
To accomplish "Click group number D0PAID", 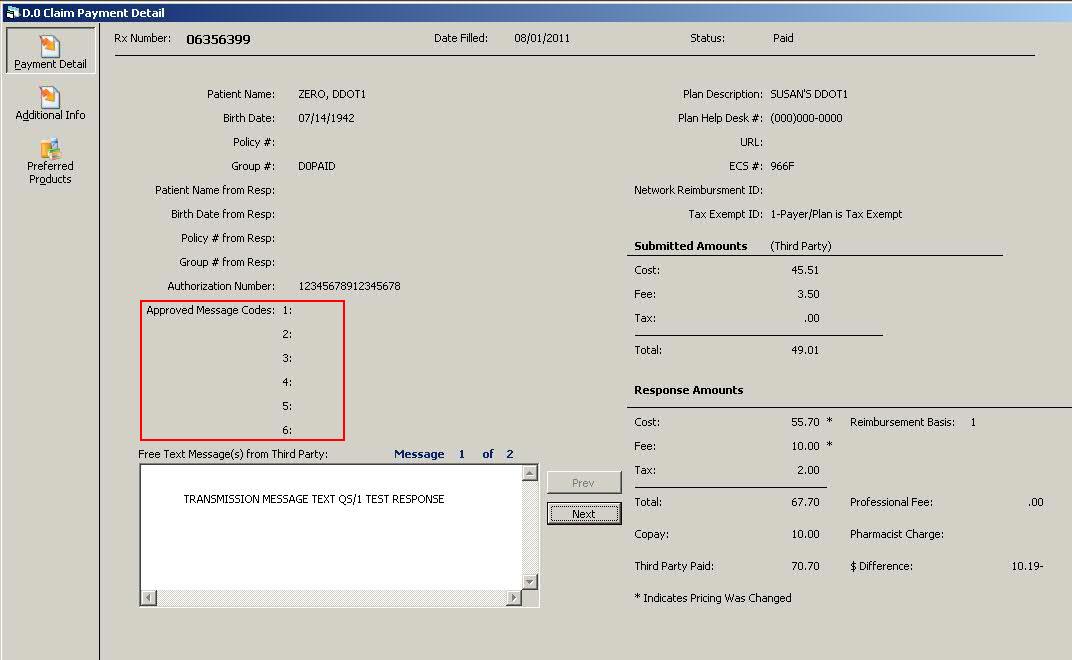I will pyautogui.click(x=317, y=166).
